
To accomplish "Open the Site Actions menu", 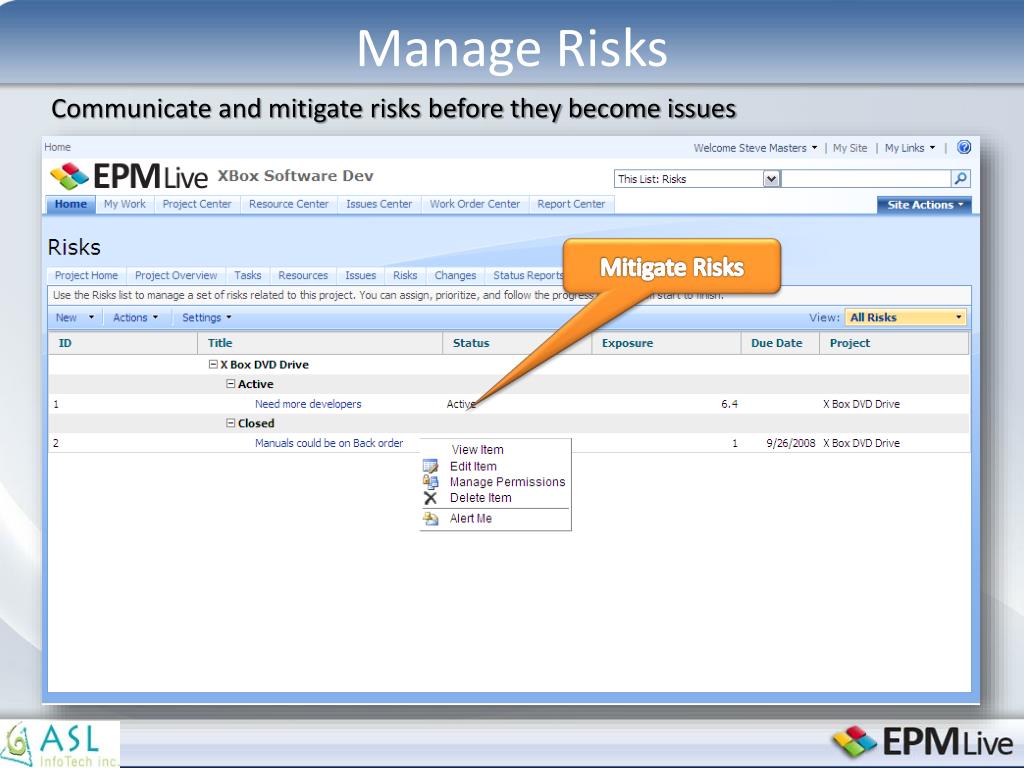I will pyautogui.click(x=924, y=205).
